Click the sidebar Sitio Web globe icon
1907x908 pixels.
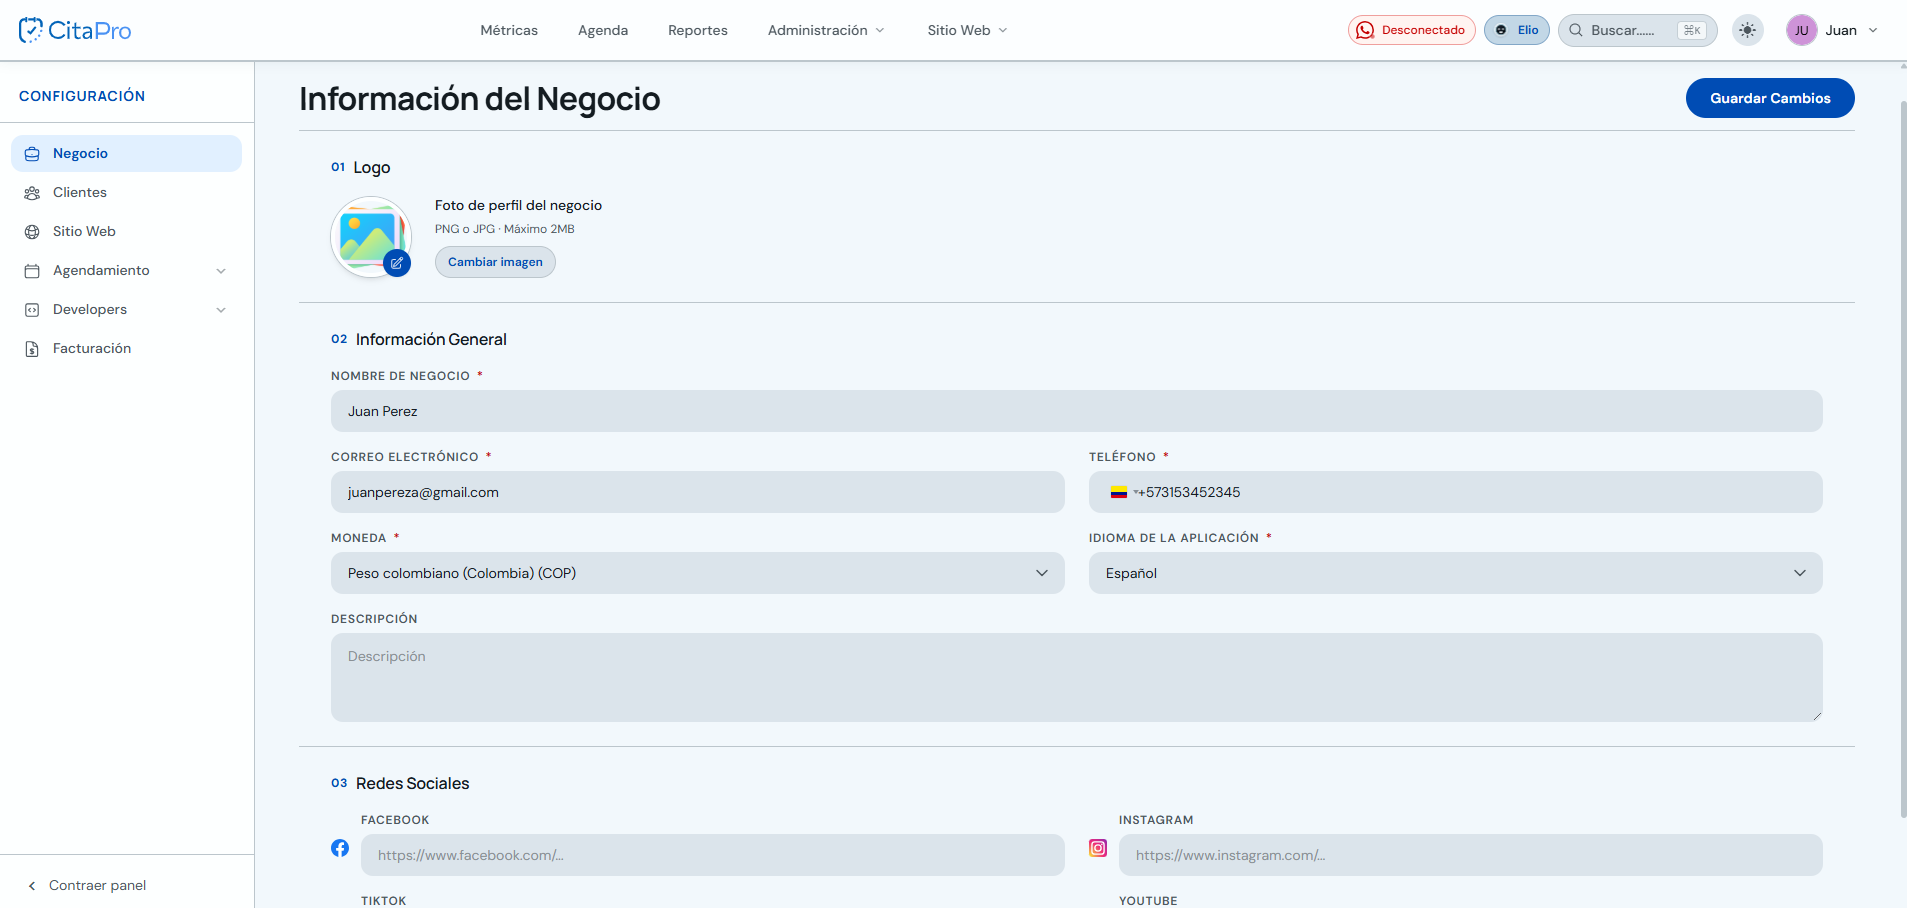(32, 231)
